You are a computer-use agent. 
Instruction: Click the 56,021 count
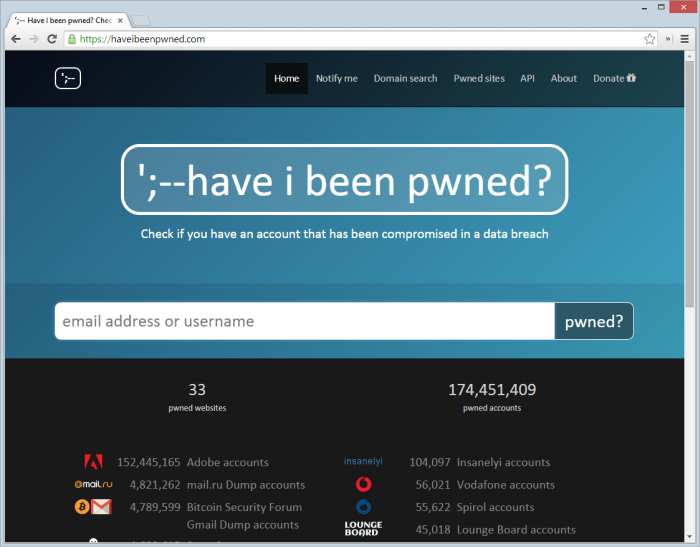tap(433, 485)
